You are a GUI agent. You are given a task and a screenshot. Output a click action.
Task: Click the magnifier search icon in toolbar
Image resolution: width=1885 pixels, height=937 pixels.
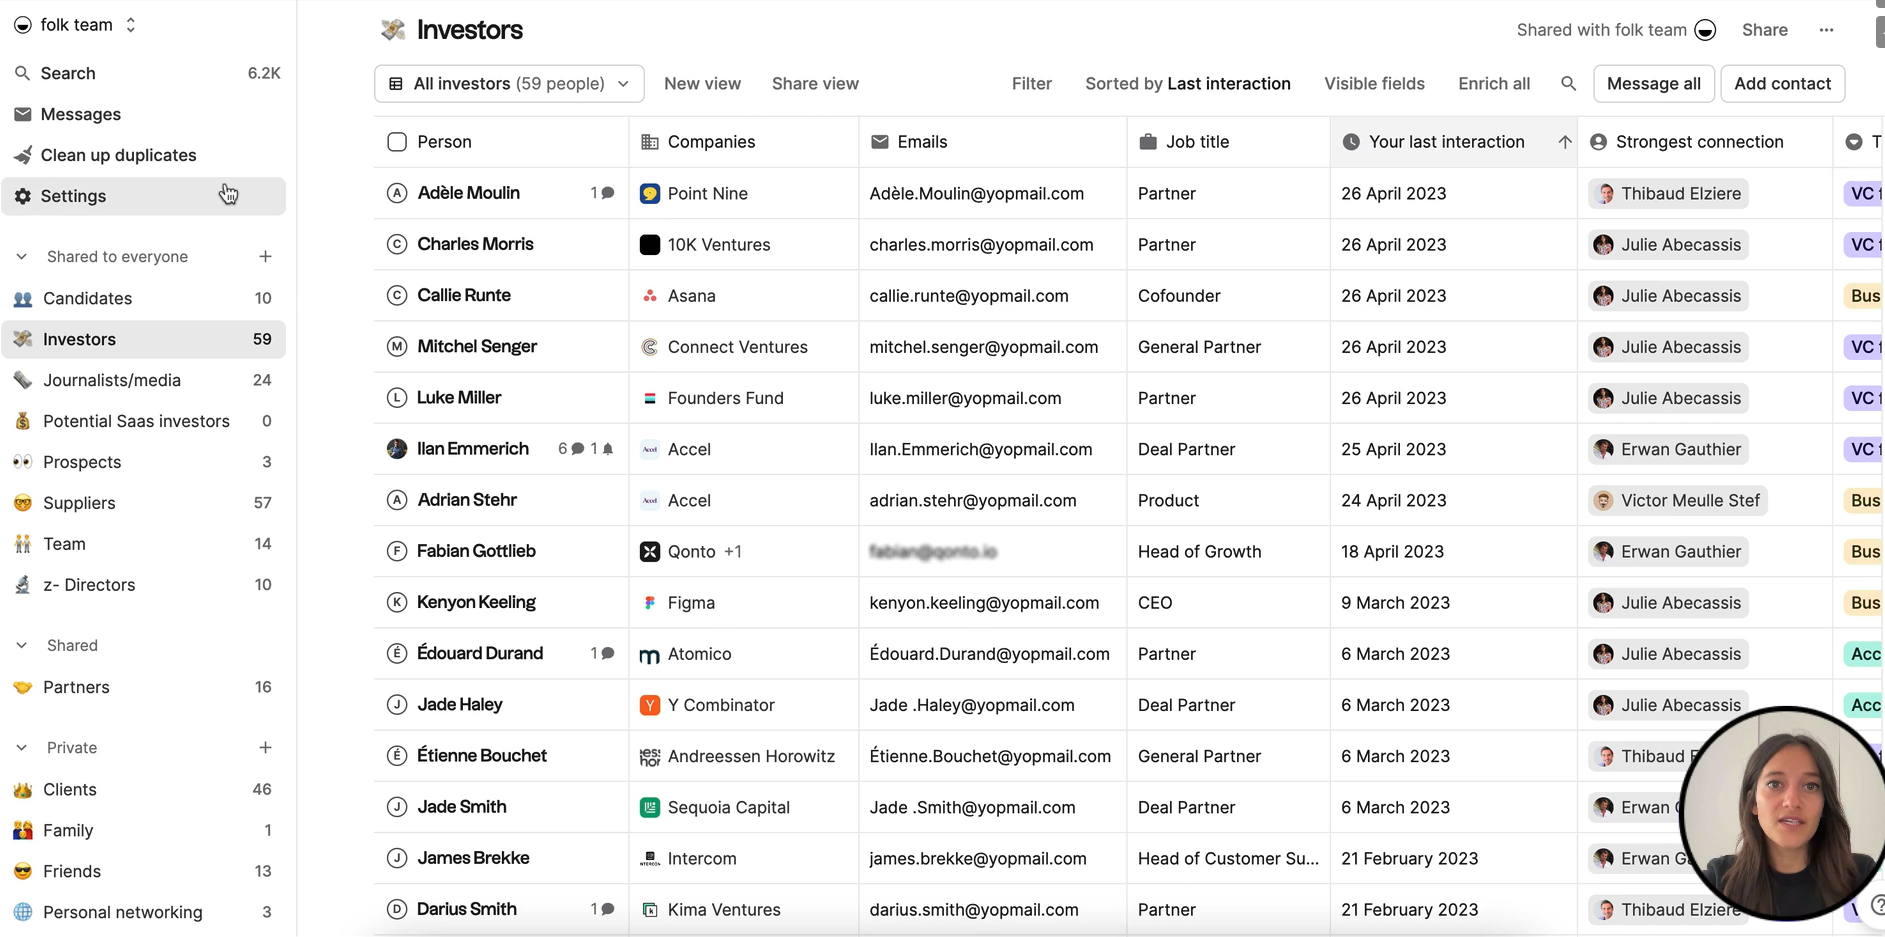click(1568, 84)
